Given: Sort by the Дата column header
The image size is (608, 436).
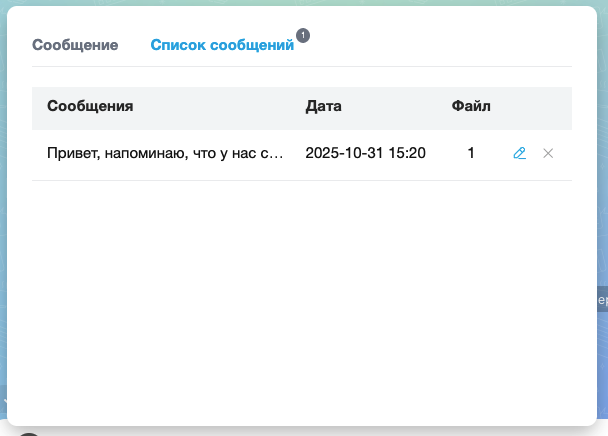Looking at the screenshot, I should coord(323,106).
